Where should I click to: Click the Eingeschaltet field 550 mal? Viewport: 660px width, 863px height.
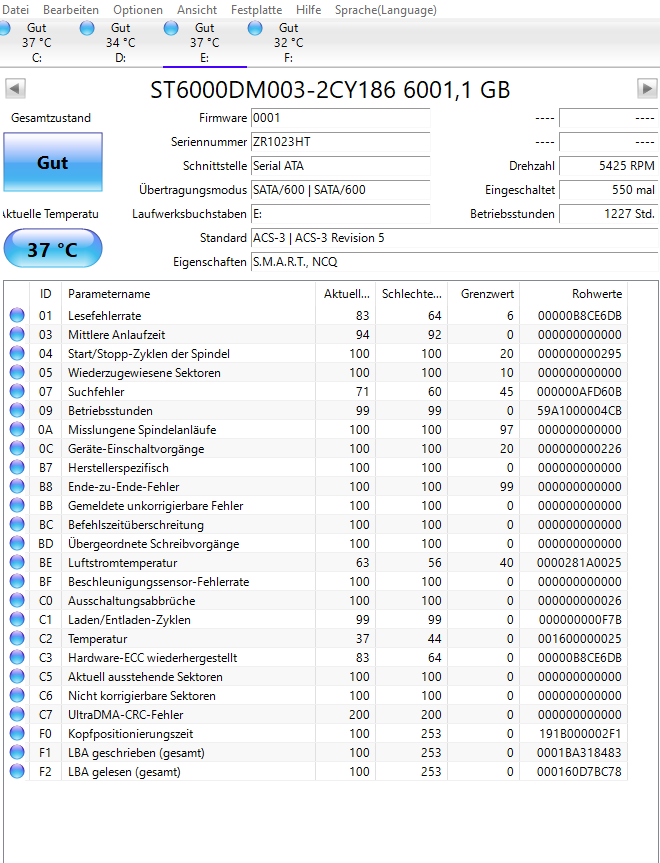(608, 190)
